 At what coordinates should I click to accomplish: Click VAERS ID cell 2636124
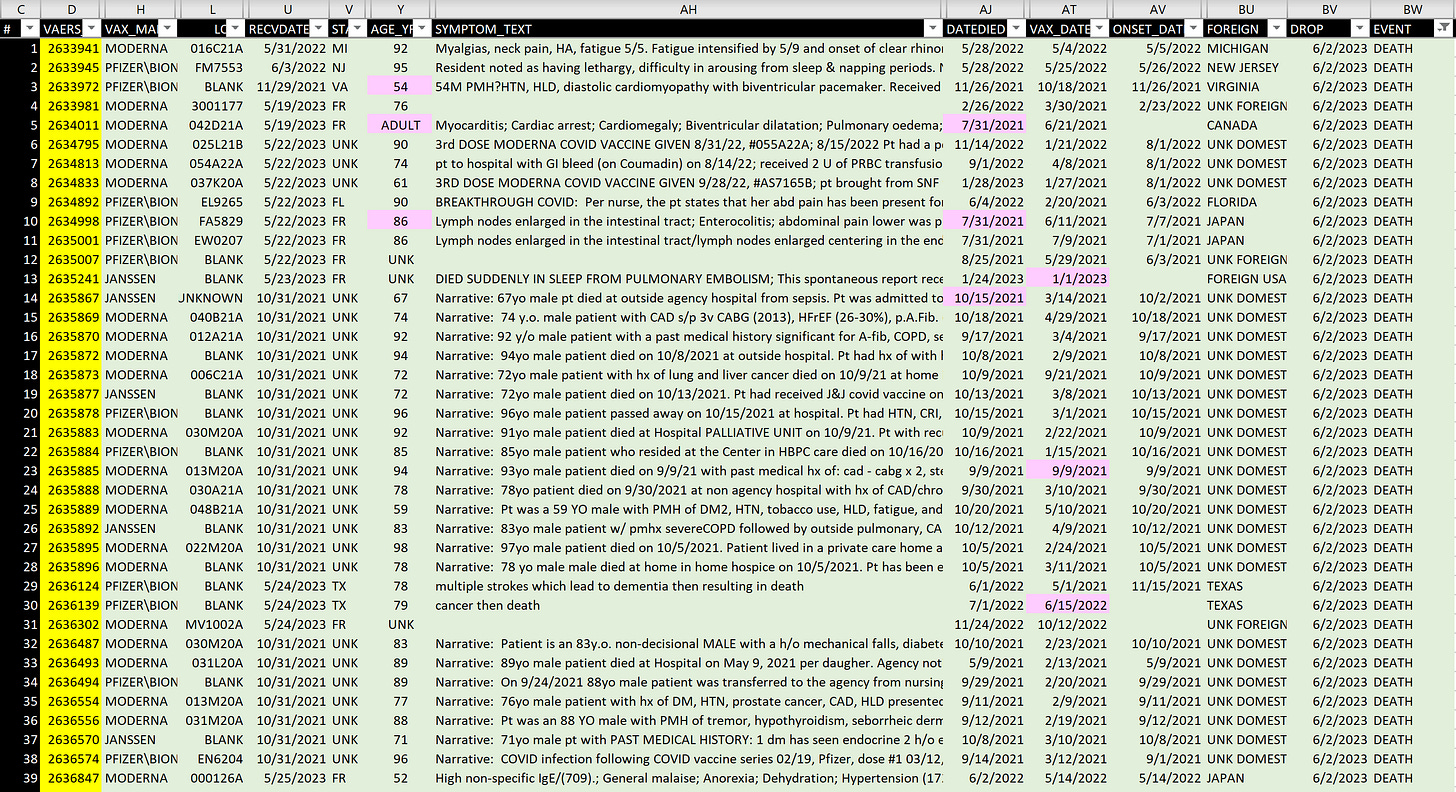[x=71, y=586]
